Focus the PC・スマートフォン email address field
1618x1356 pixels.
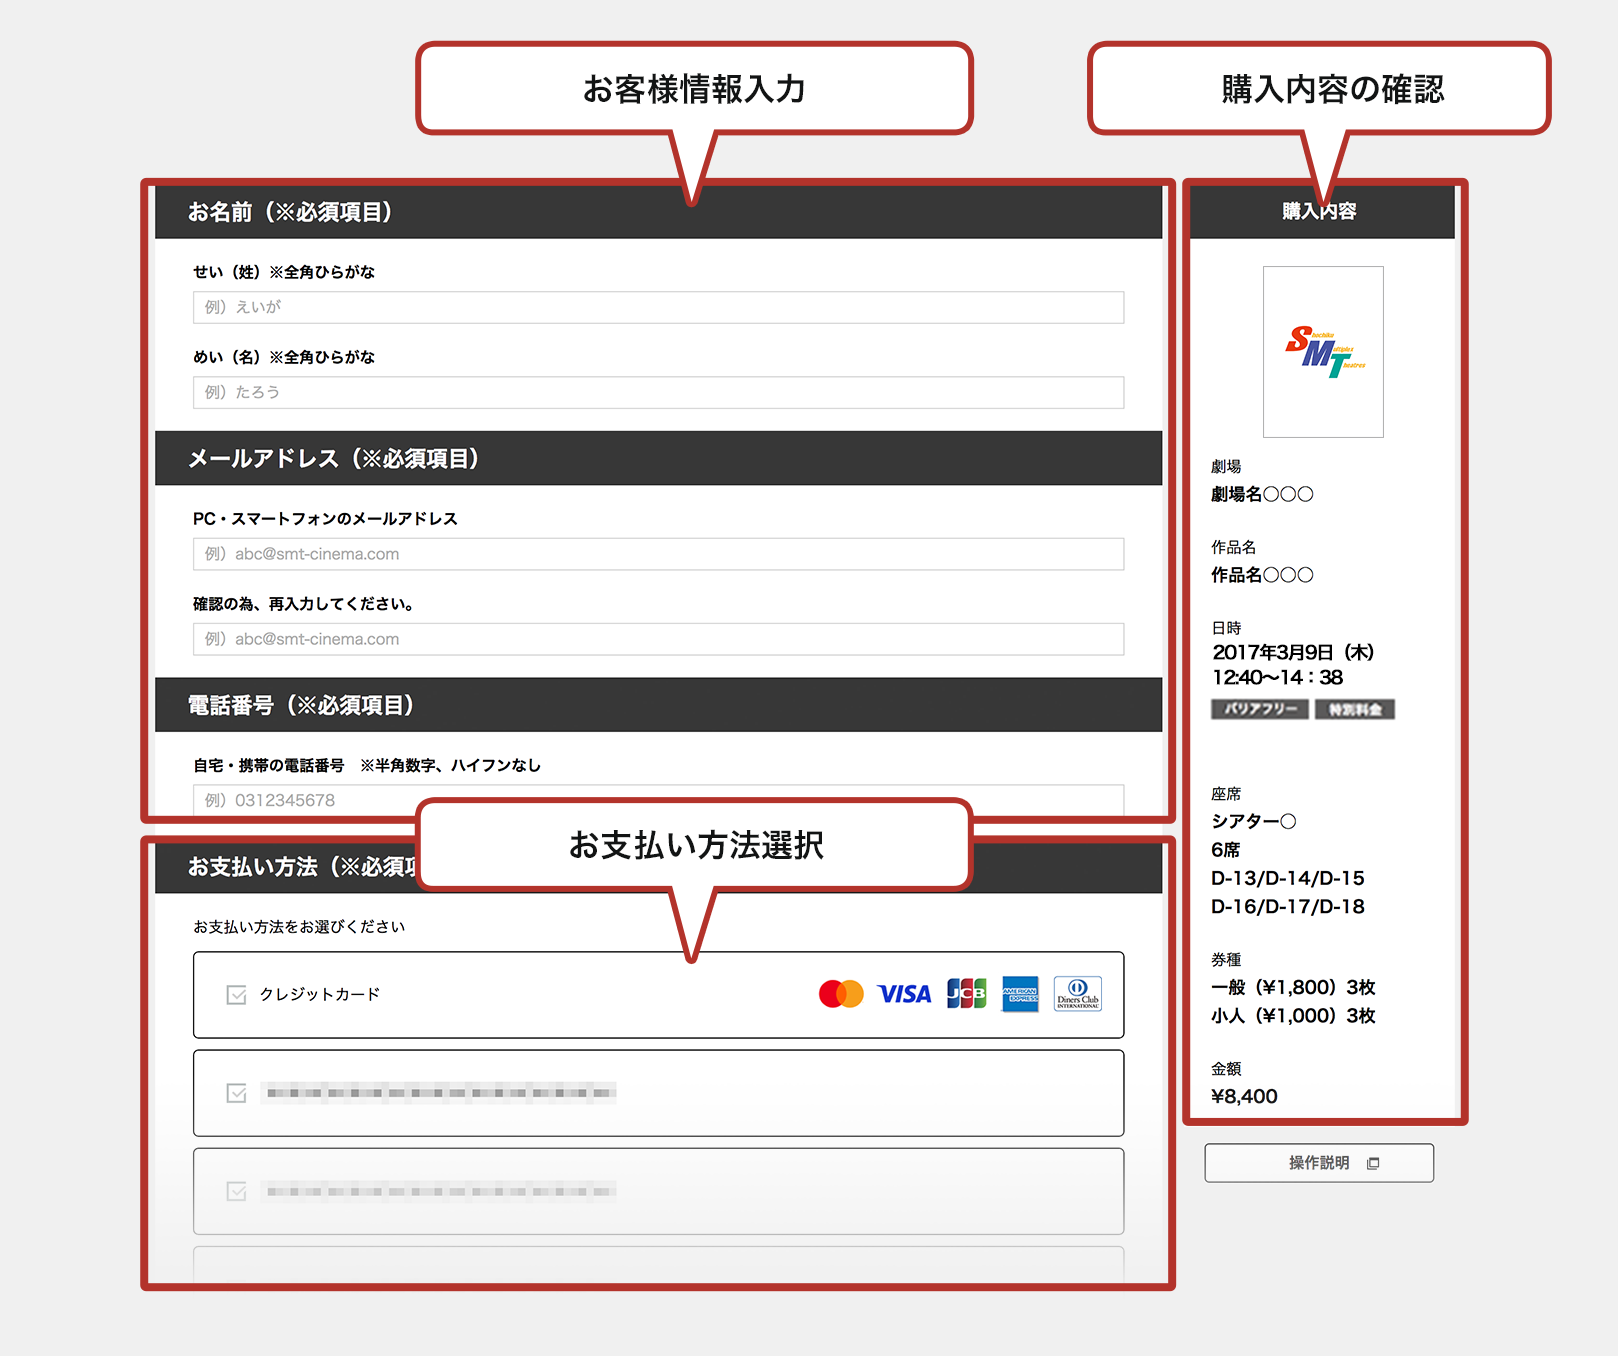point(658,554)
